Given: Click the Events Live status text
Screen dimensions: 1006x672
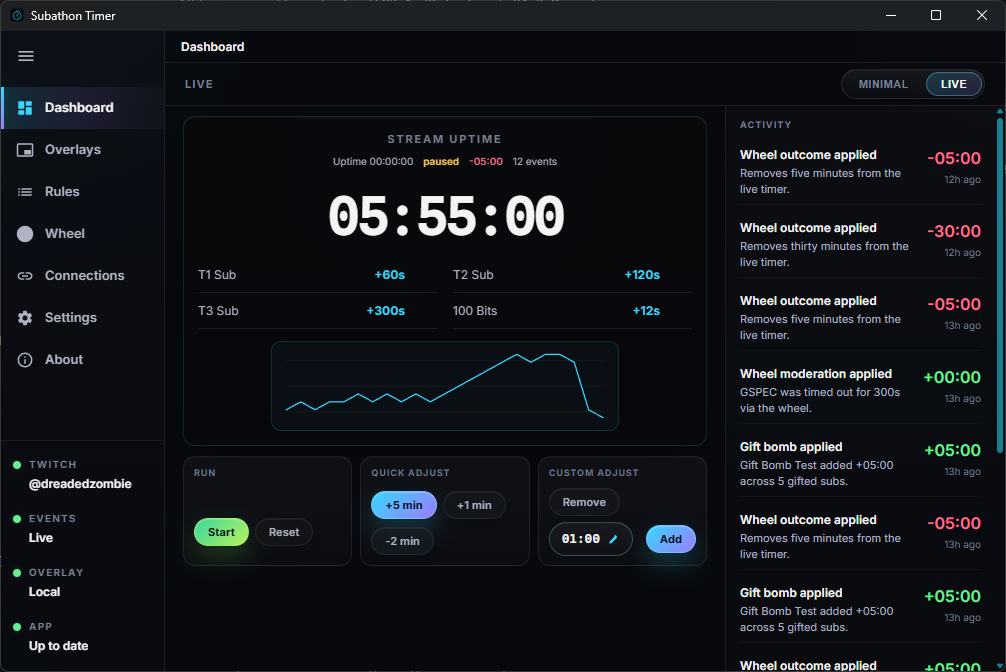Looking at the screenshot, I should pyautogui.click(x=41, y=538).
